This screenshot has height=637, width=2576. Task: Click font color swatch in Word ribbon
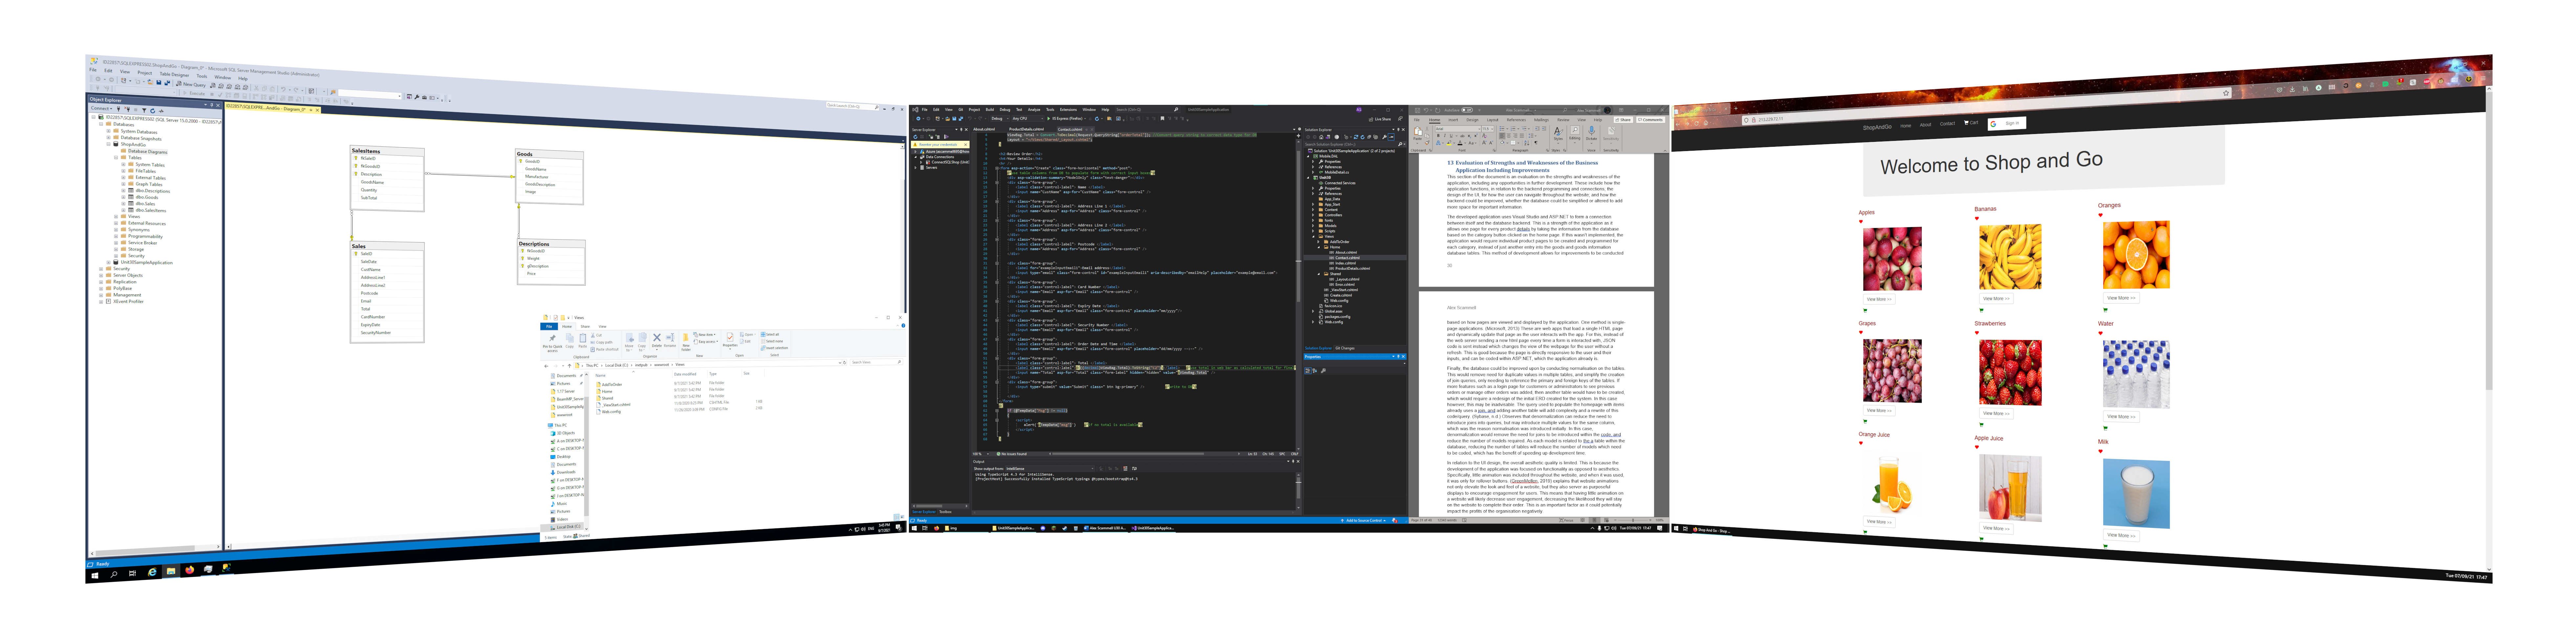1460,143
